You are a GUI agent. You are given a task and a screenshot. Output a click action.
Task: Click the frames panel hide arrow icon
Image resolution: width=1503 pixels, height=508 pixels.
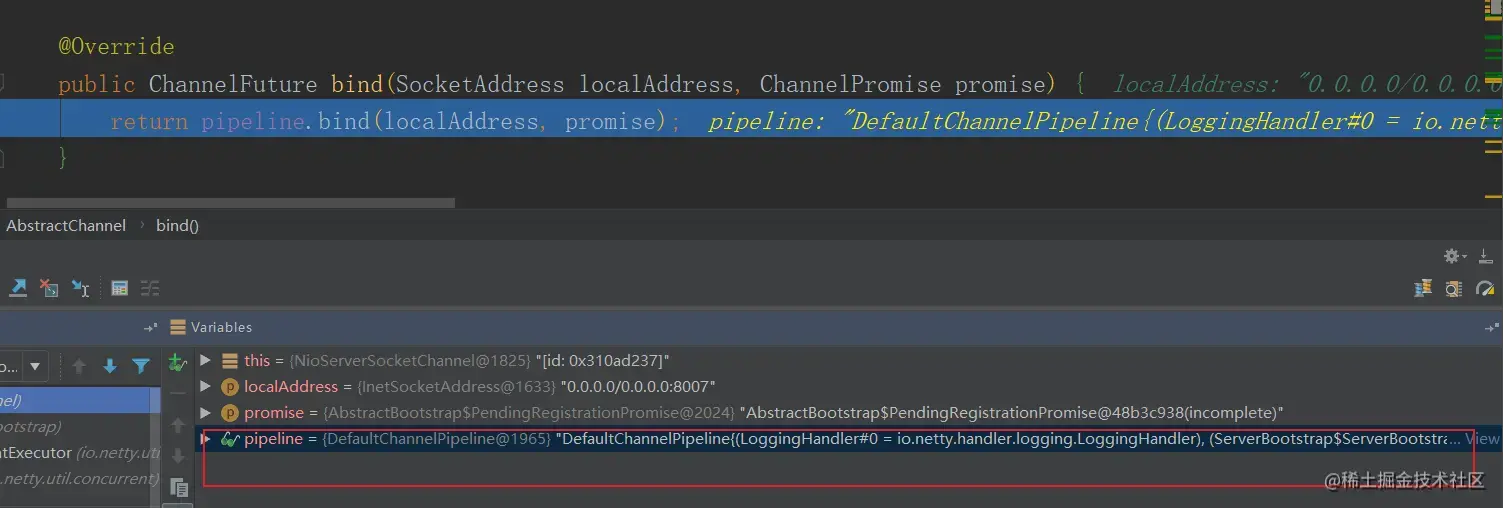pyautogui.click(x=150, y=327)
